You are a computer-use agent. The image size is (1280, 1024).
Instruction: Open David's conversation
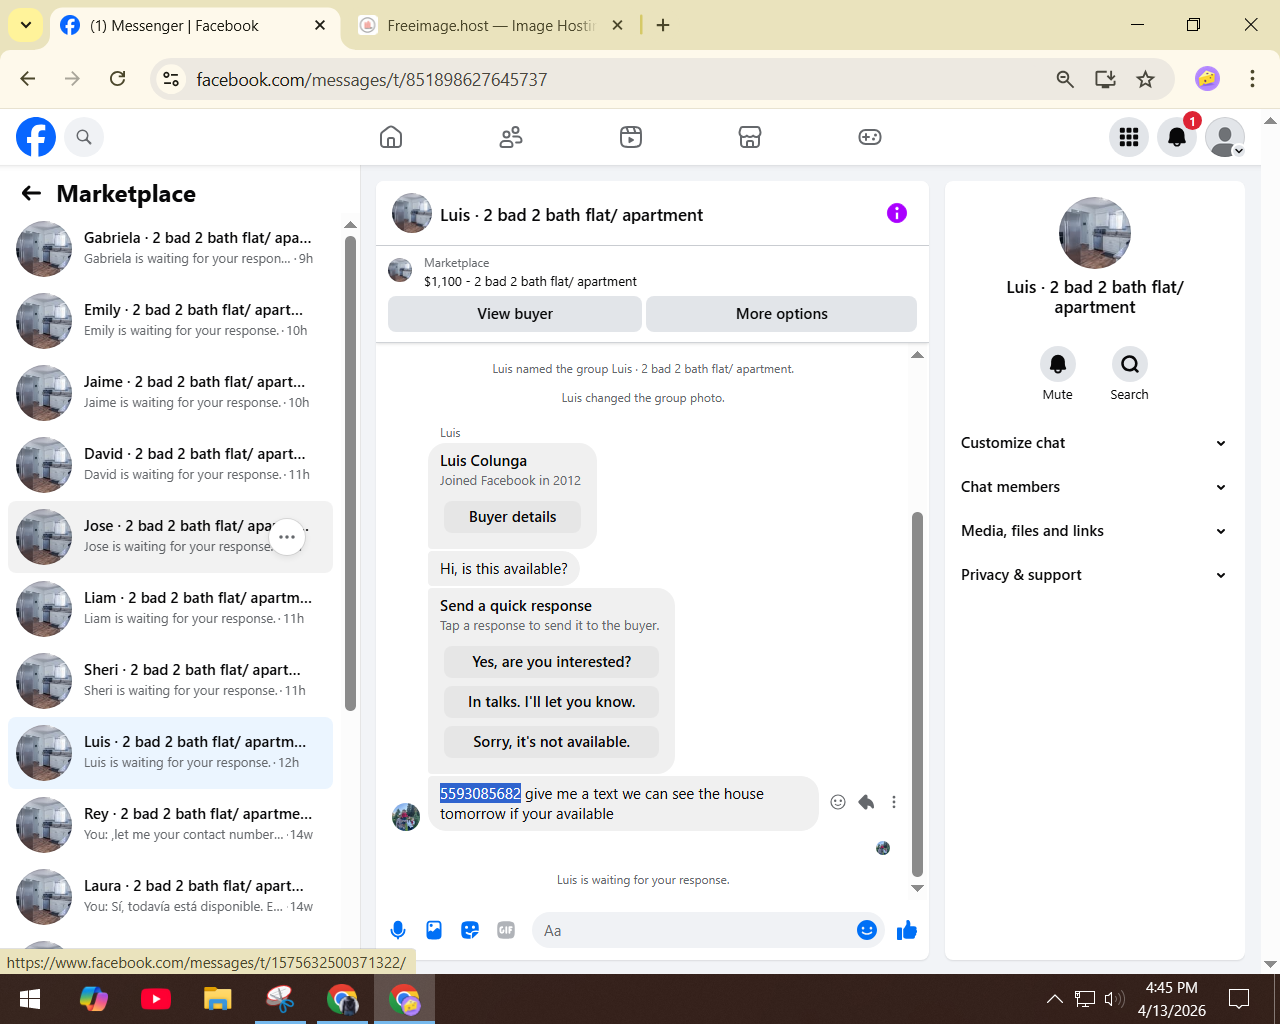point(170,465)
